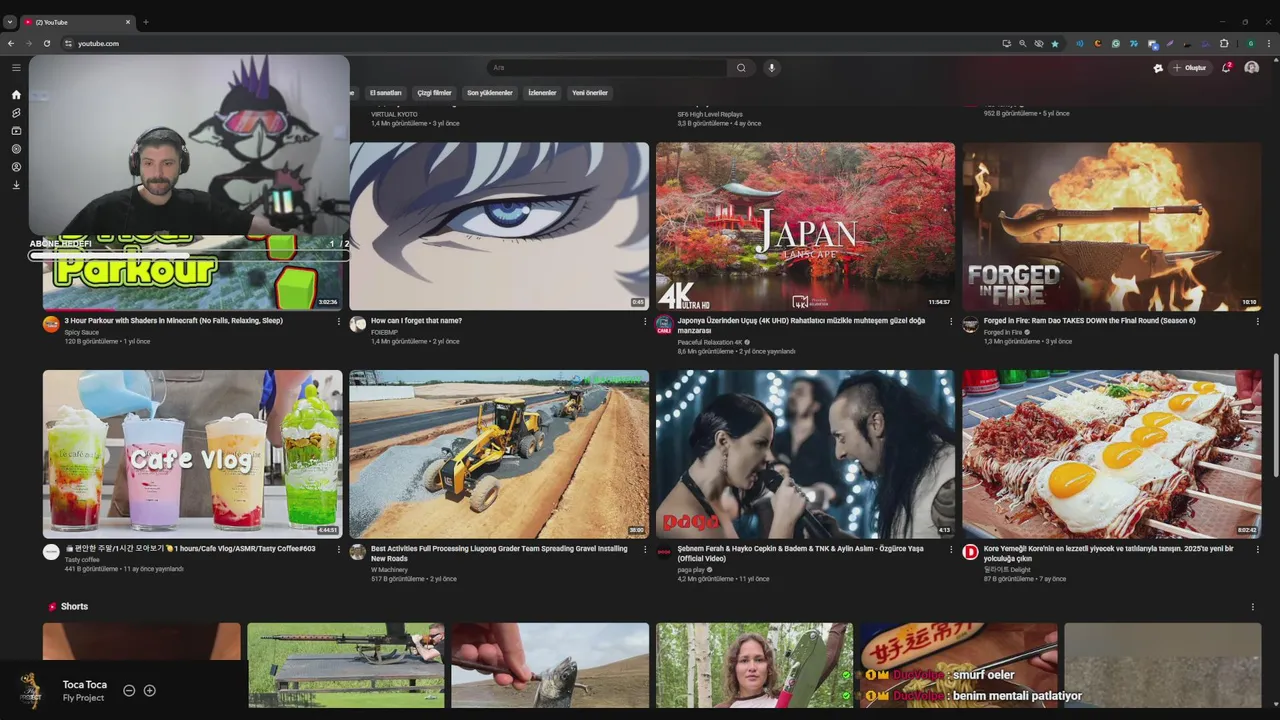1280x720 pixels.
Task: Open the fish-in-hand Shorts thumbnail
Action: point(550,665)
